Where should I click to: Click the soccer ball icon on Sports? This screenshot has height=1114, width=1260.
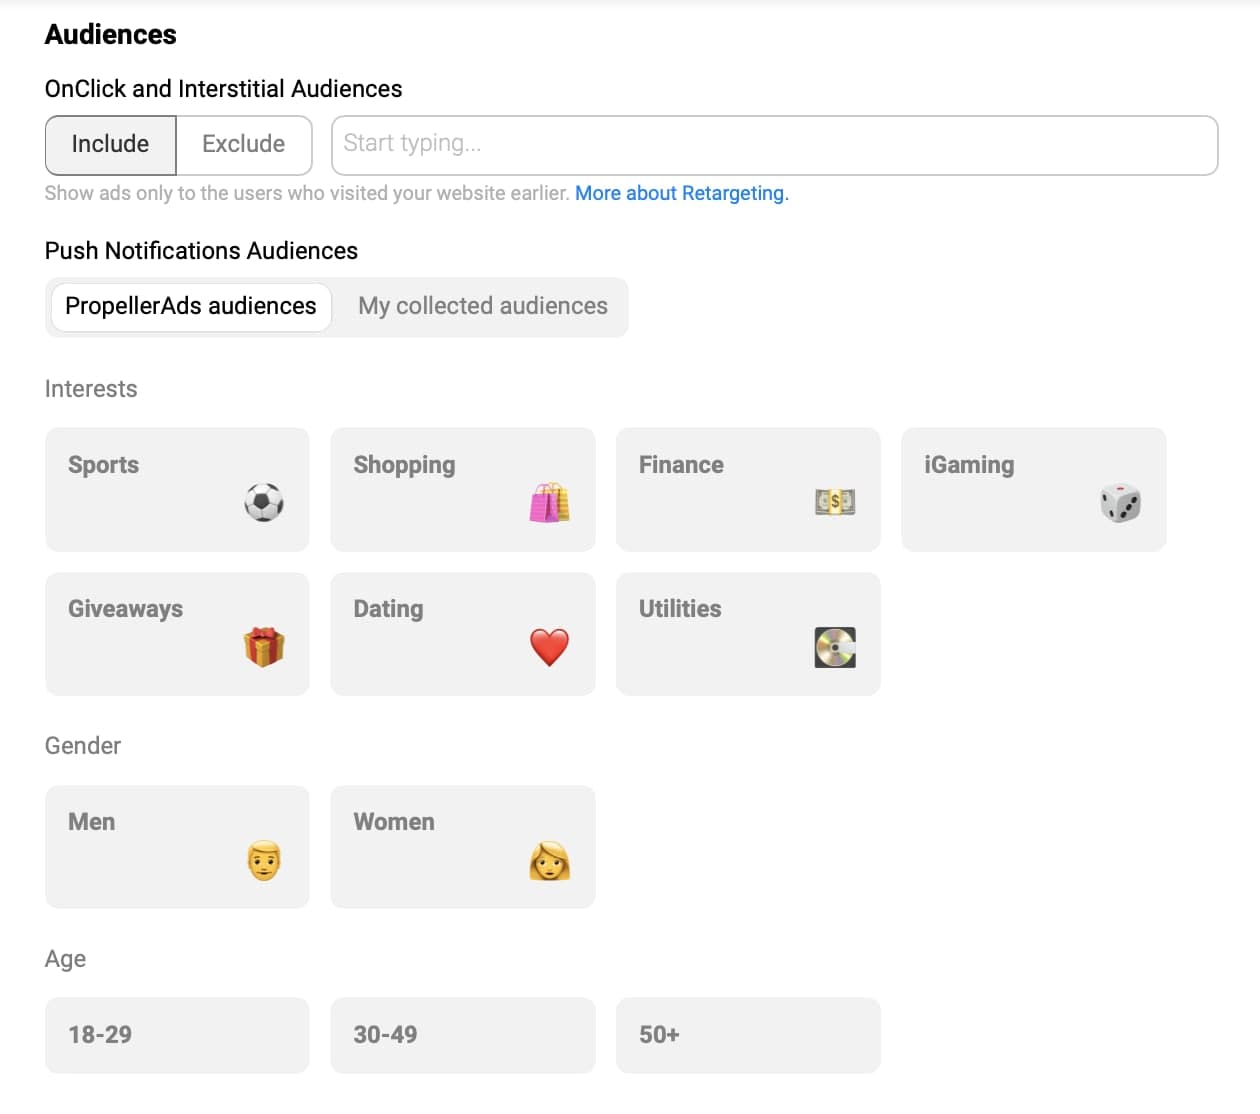point(264,502)
